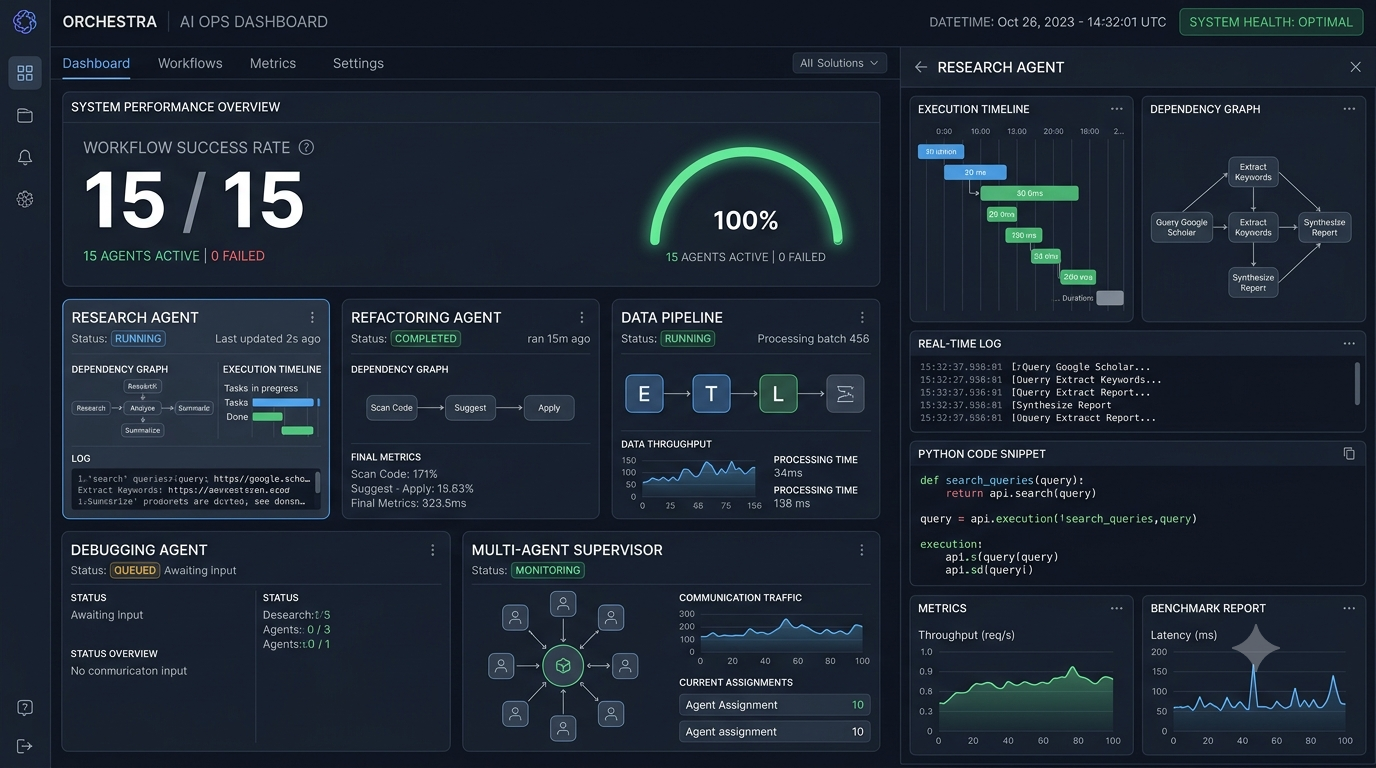This screenshot has width=1376, height=768.
Task: Click the Query Google Scholar graph node
Action: tap(1181, 227)
